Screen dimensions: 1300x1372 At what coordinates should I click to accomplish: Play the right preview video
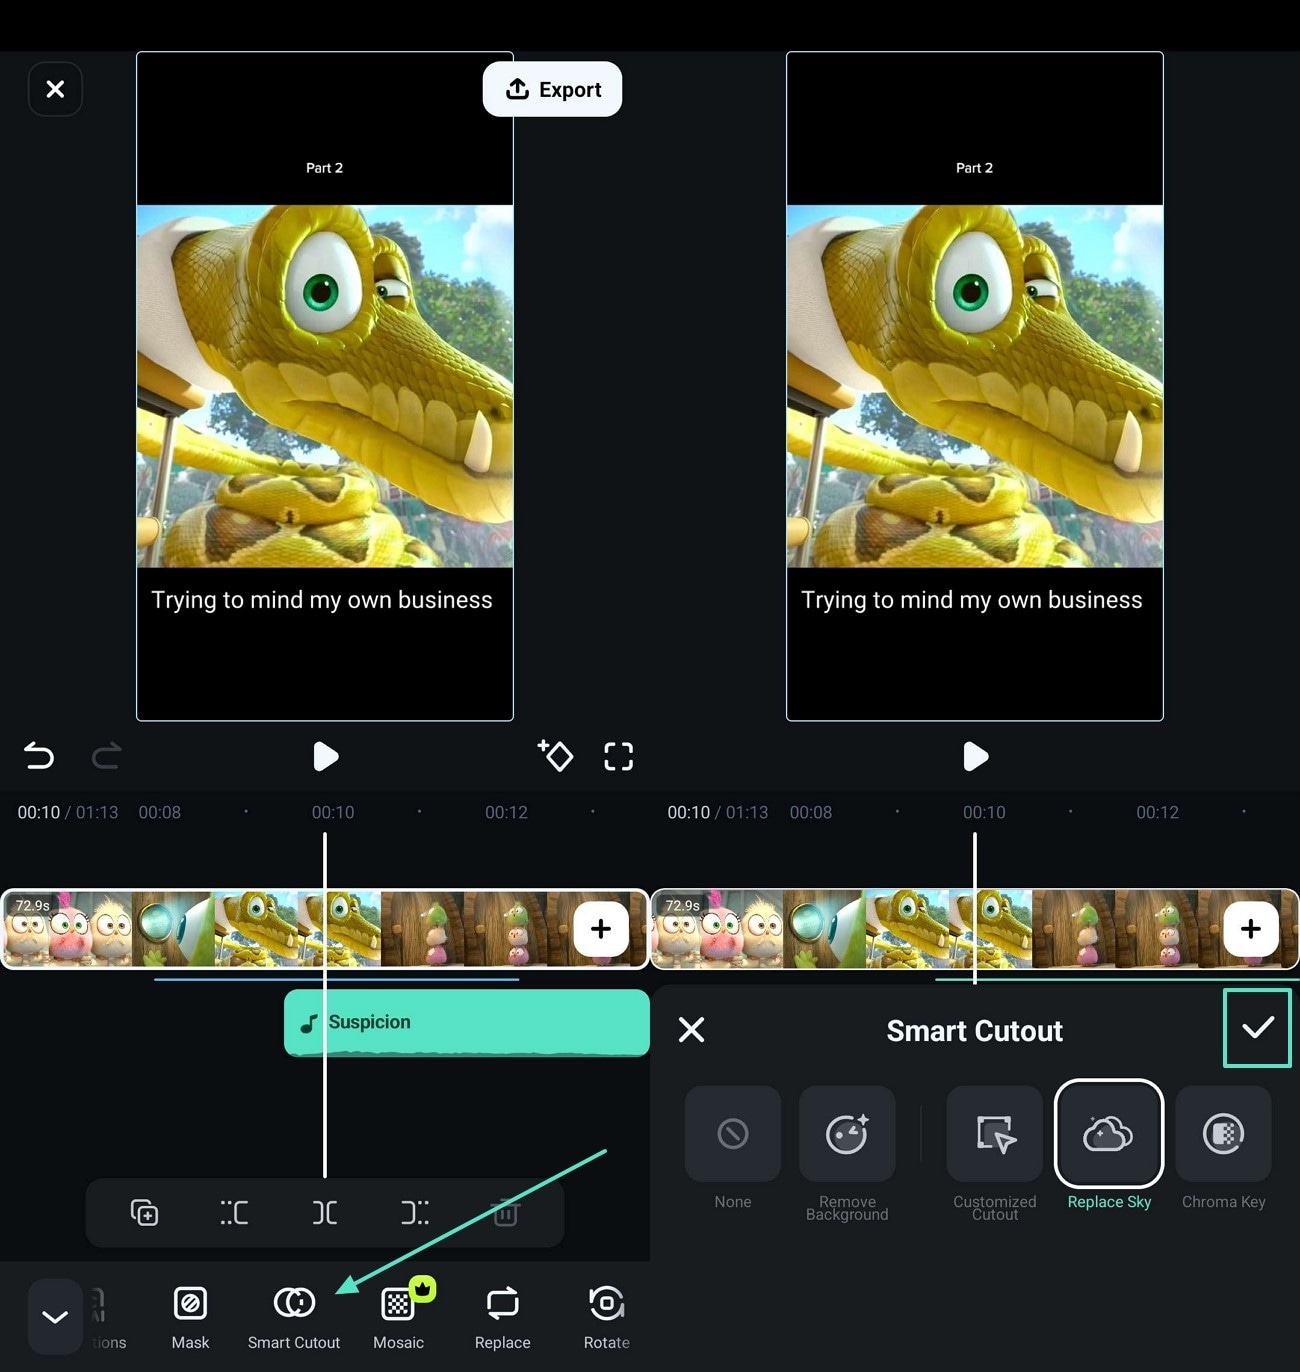[975, 756]
